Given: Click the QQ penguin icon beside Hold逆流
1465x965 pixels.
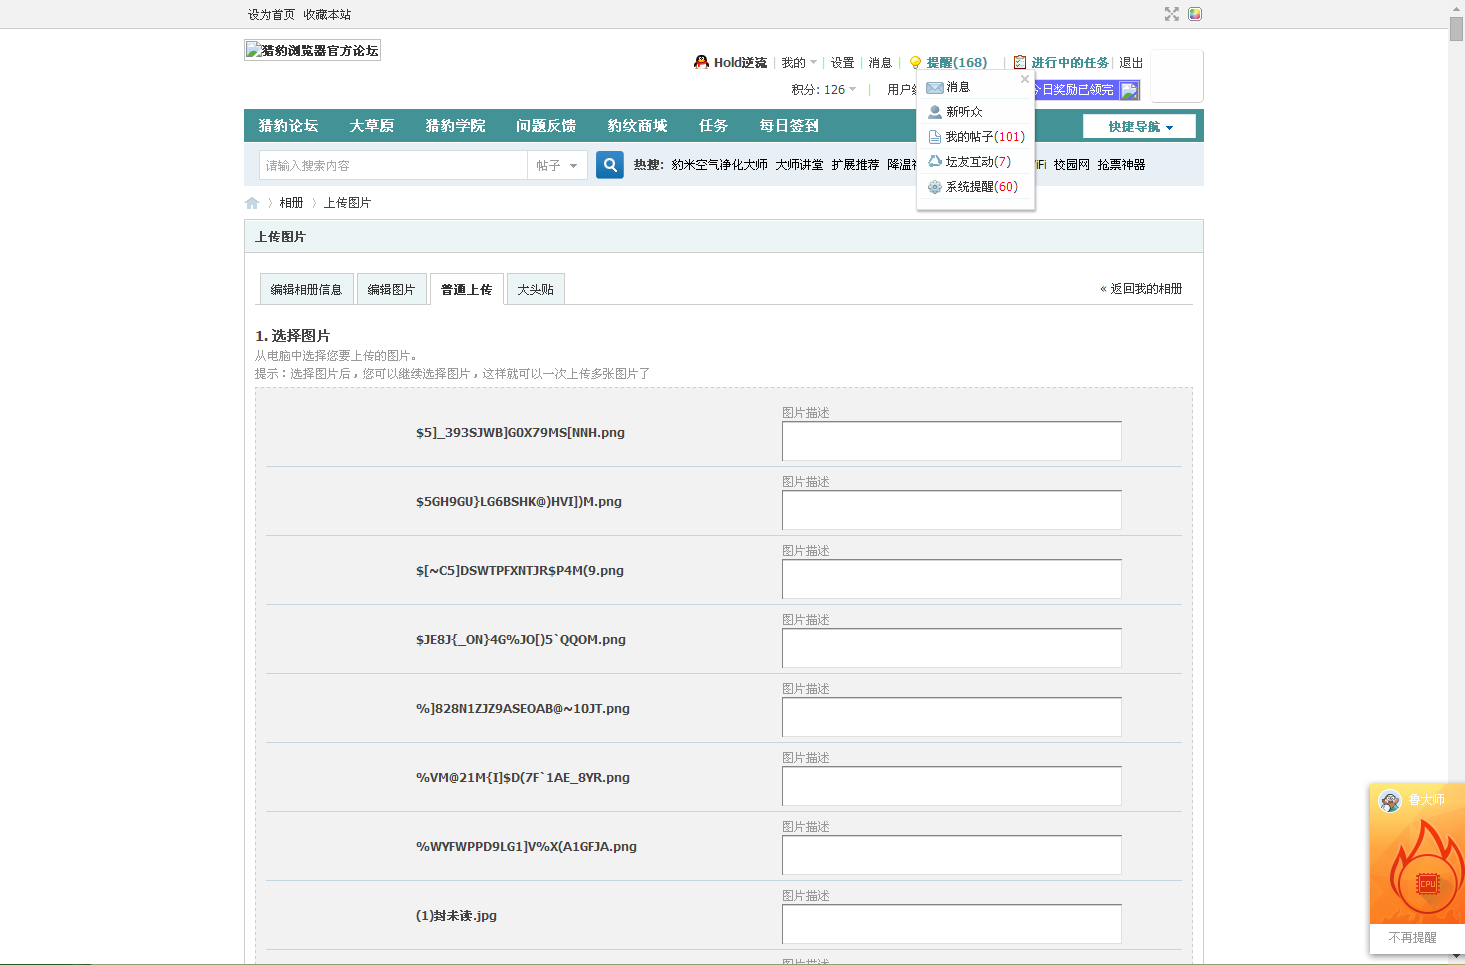Looking at the screenshot, I should (701, 62).
